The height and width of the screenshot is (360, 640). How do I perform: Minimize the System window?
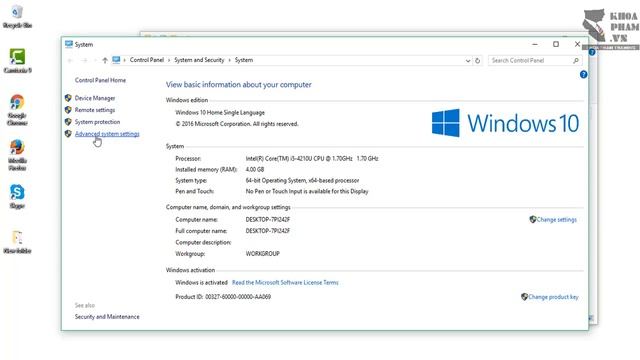(x=535, y=44)
